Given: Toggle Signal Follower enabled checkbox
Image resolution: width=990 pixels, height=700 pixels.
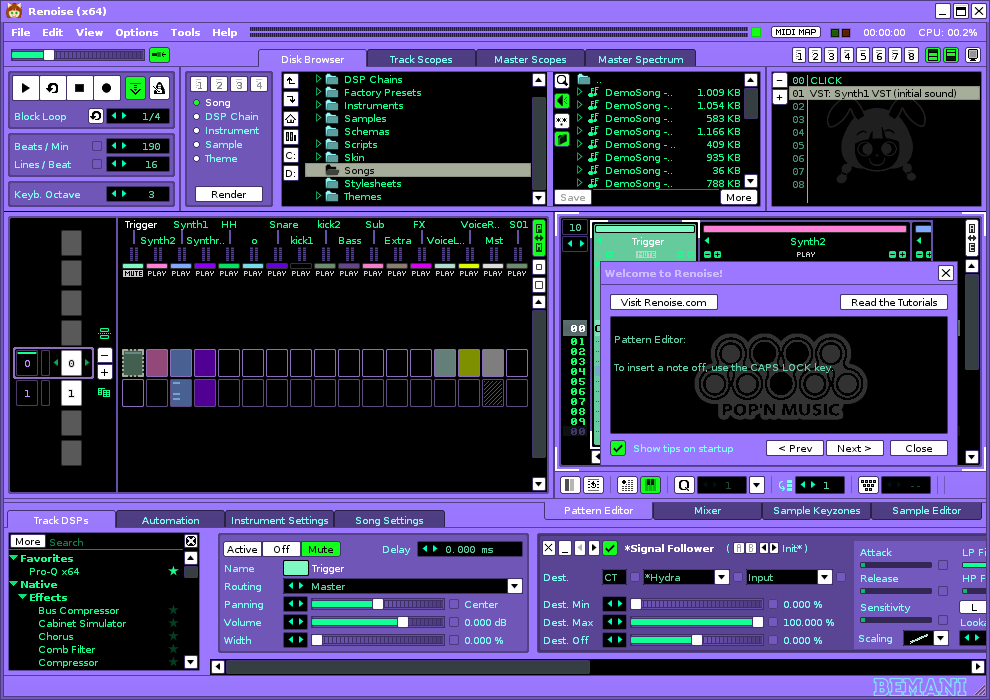Looking at the screenshot, I should [x=610, y=548].
